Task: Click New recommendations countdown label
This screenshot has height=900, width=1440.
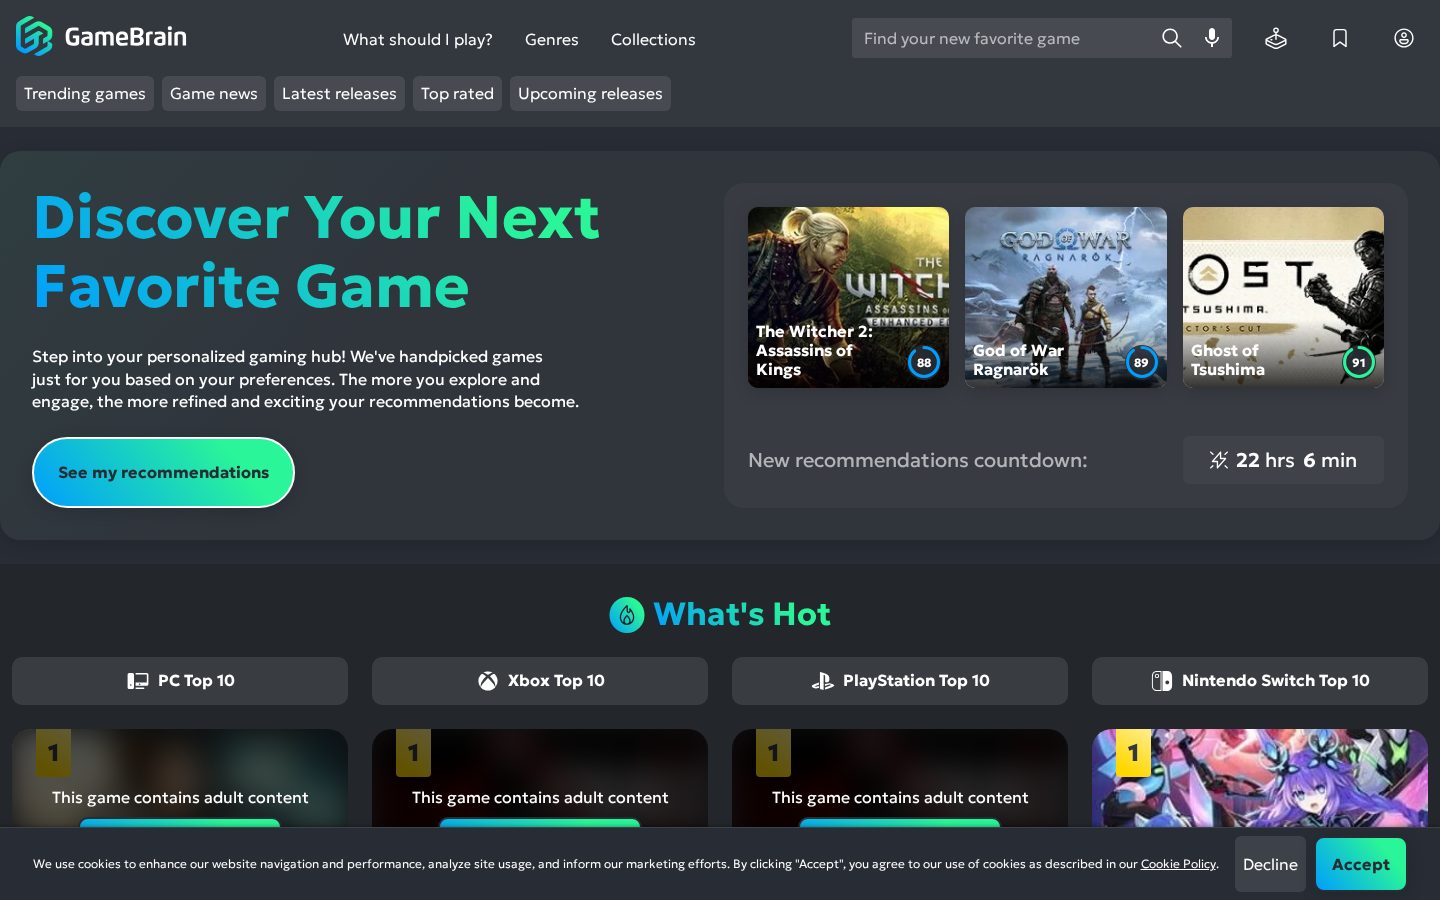Action: (917, 460)
